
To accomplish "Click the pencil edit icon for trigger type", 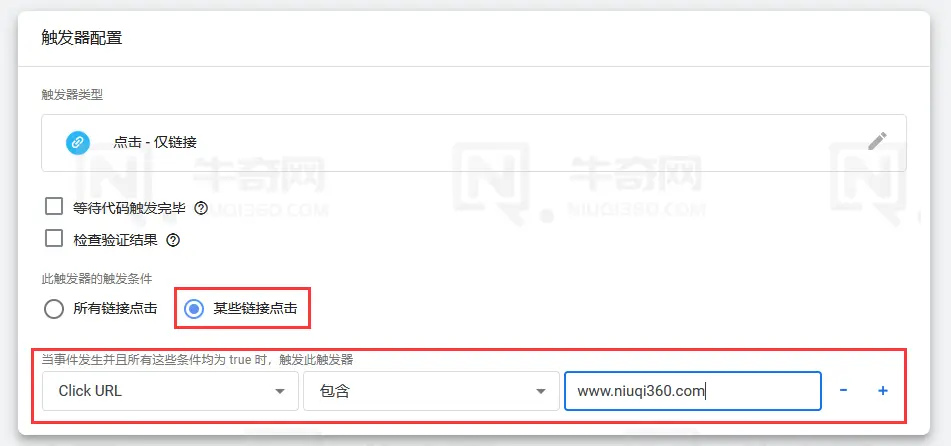I will 877,141.
